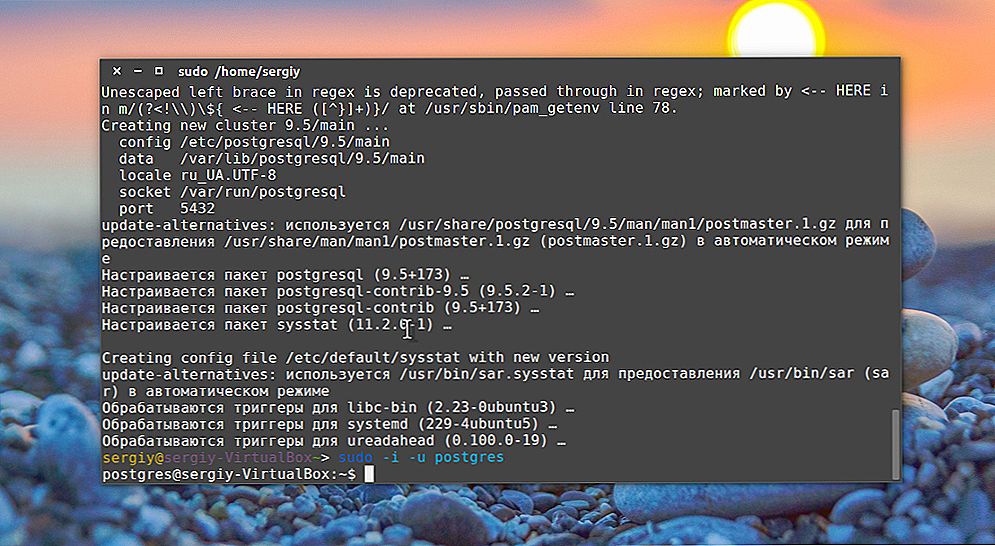This screenshot has height=546, width=995.
Task: Click the data path /var/lib/postgresql/9.5/main
Action: pos(302,158)
